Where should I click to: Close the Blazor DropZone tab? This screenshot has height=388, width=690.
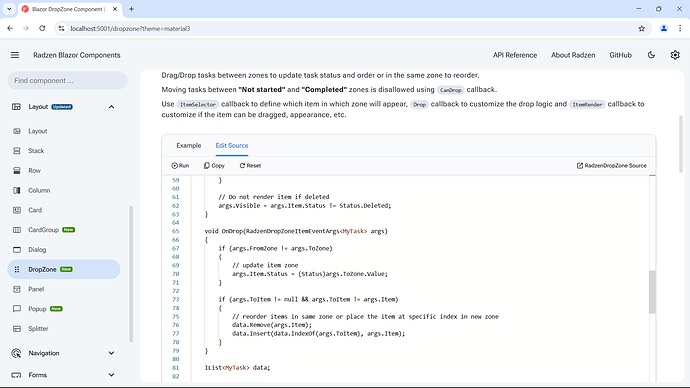tap(115, 9)
